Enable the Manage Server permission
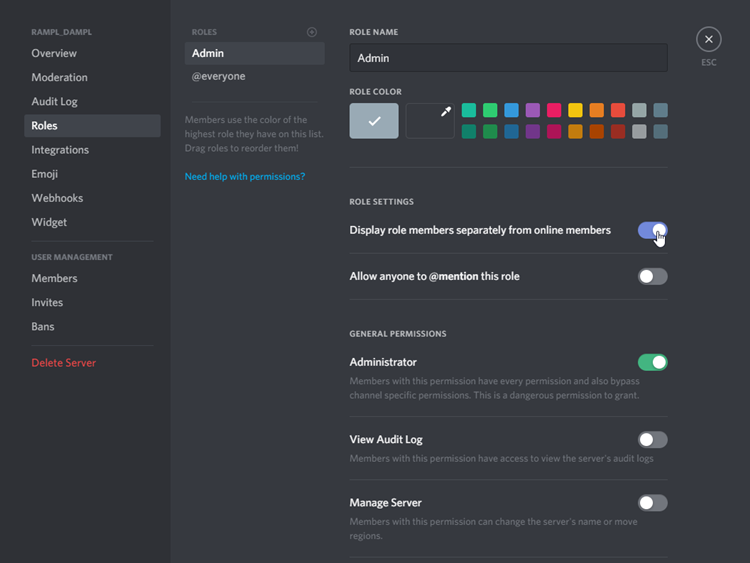 tap(652, 503)
